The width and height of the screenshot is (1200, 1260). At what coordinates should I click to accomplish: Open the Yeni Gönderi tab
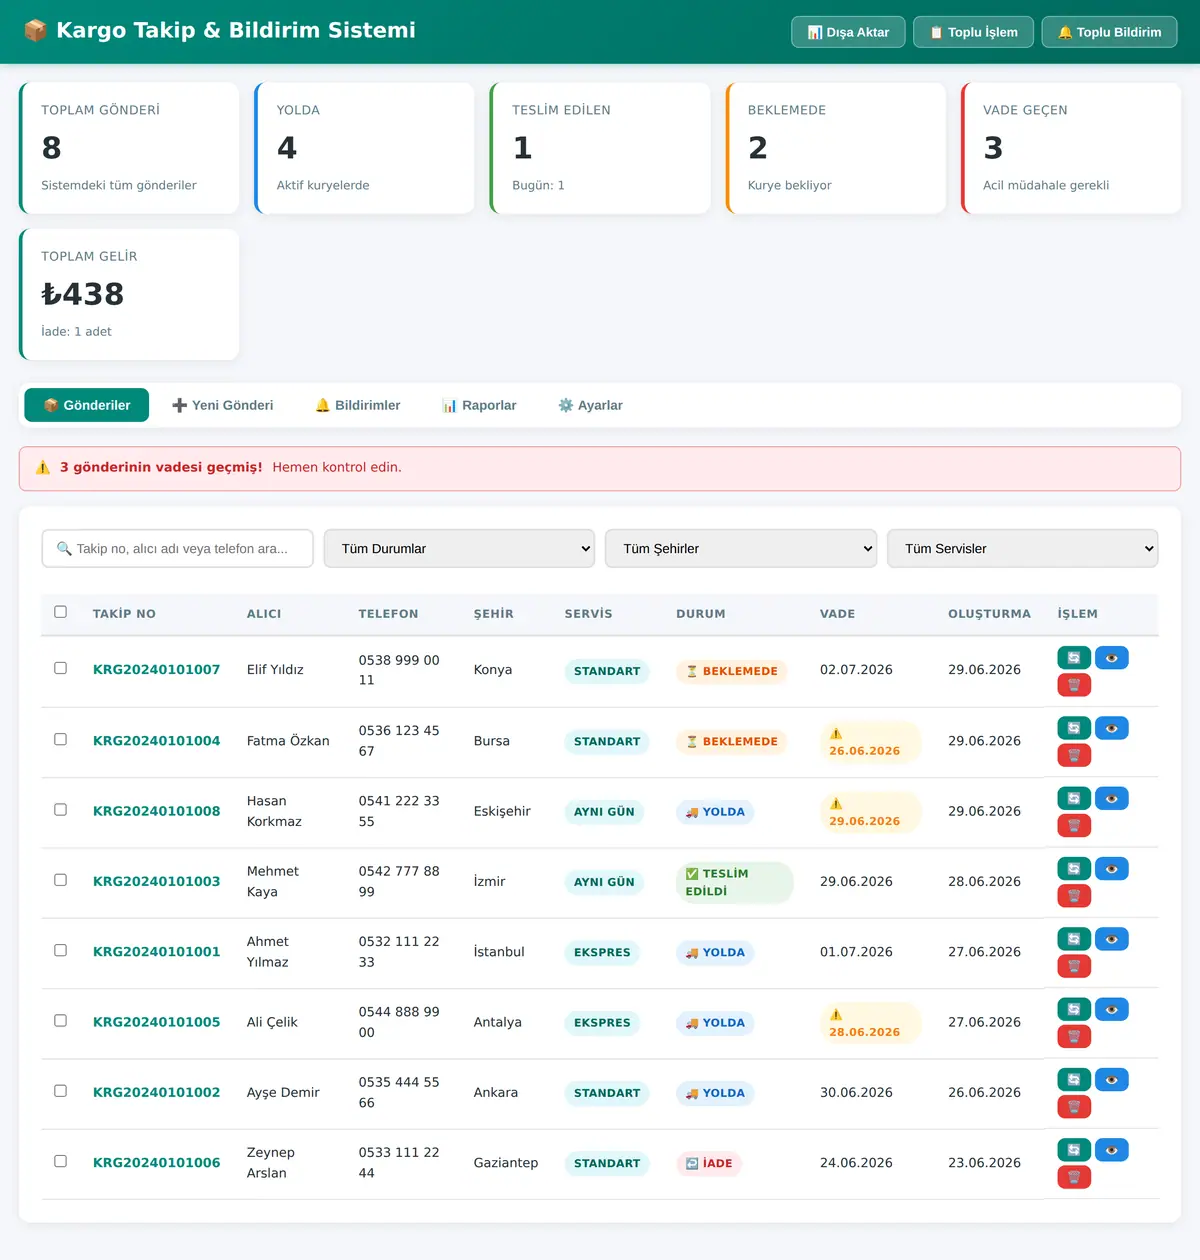pyautogui.click(x=222, y=405)
